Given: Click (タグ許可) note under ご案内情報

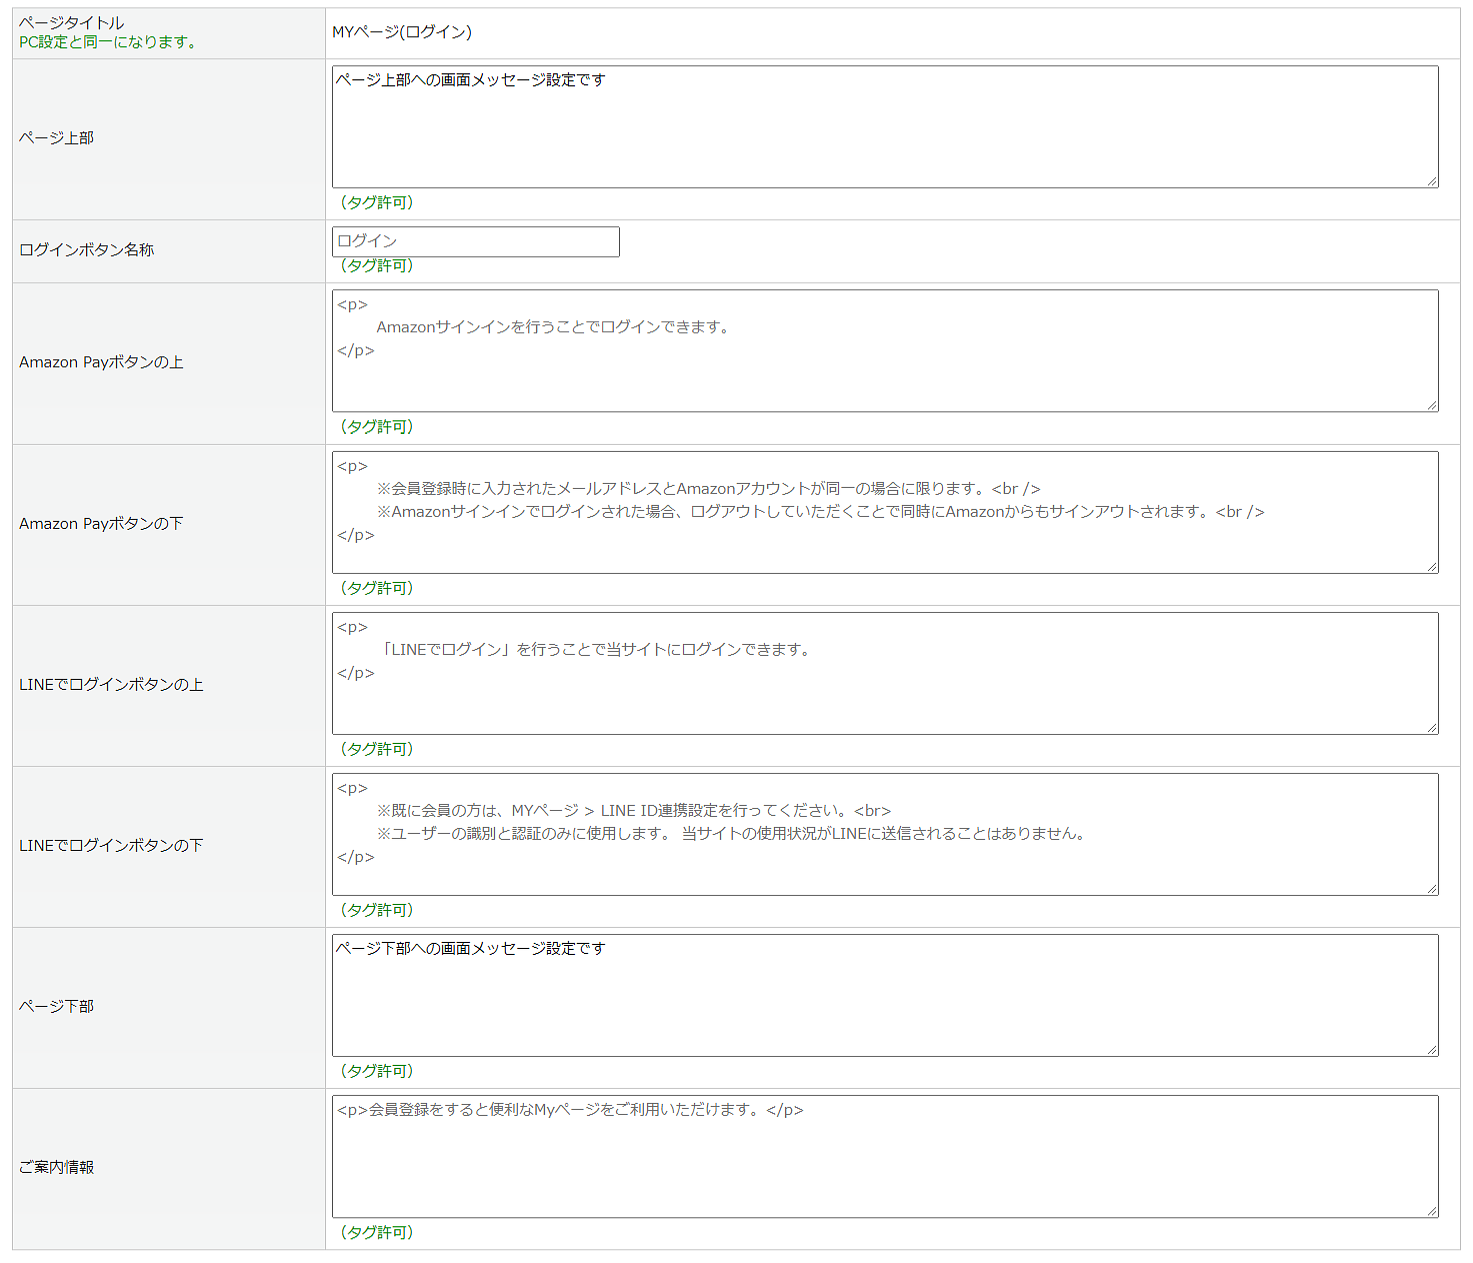Looking at the screenshot, I should point(376,1232).
